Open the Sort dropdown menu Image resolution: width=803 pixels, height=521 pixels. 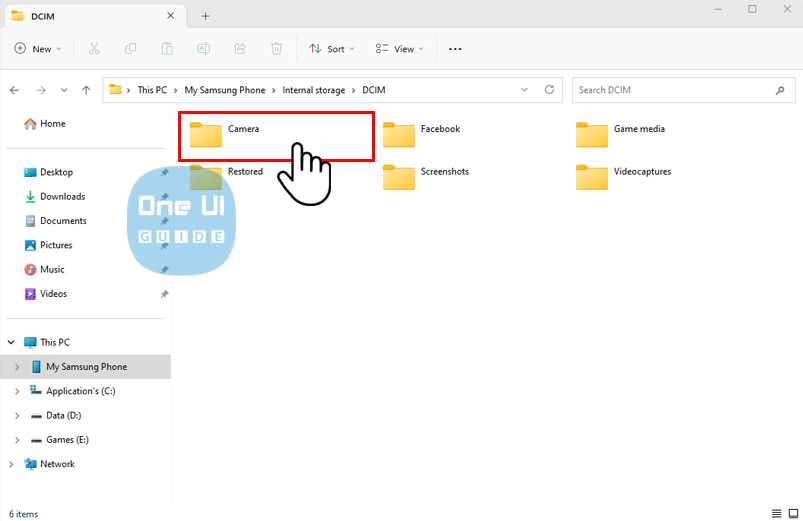tap(332, 48)
